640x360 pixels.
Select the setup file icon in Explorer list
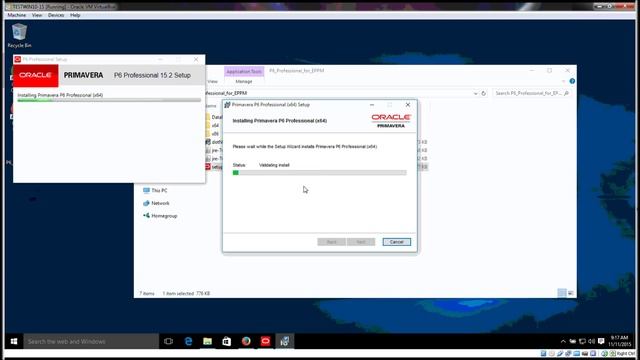208,167
